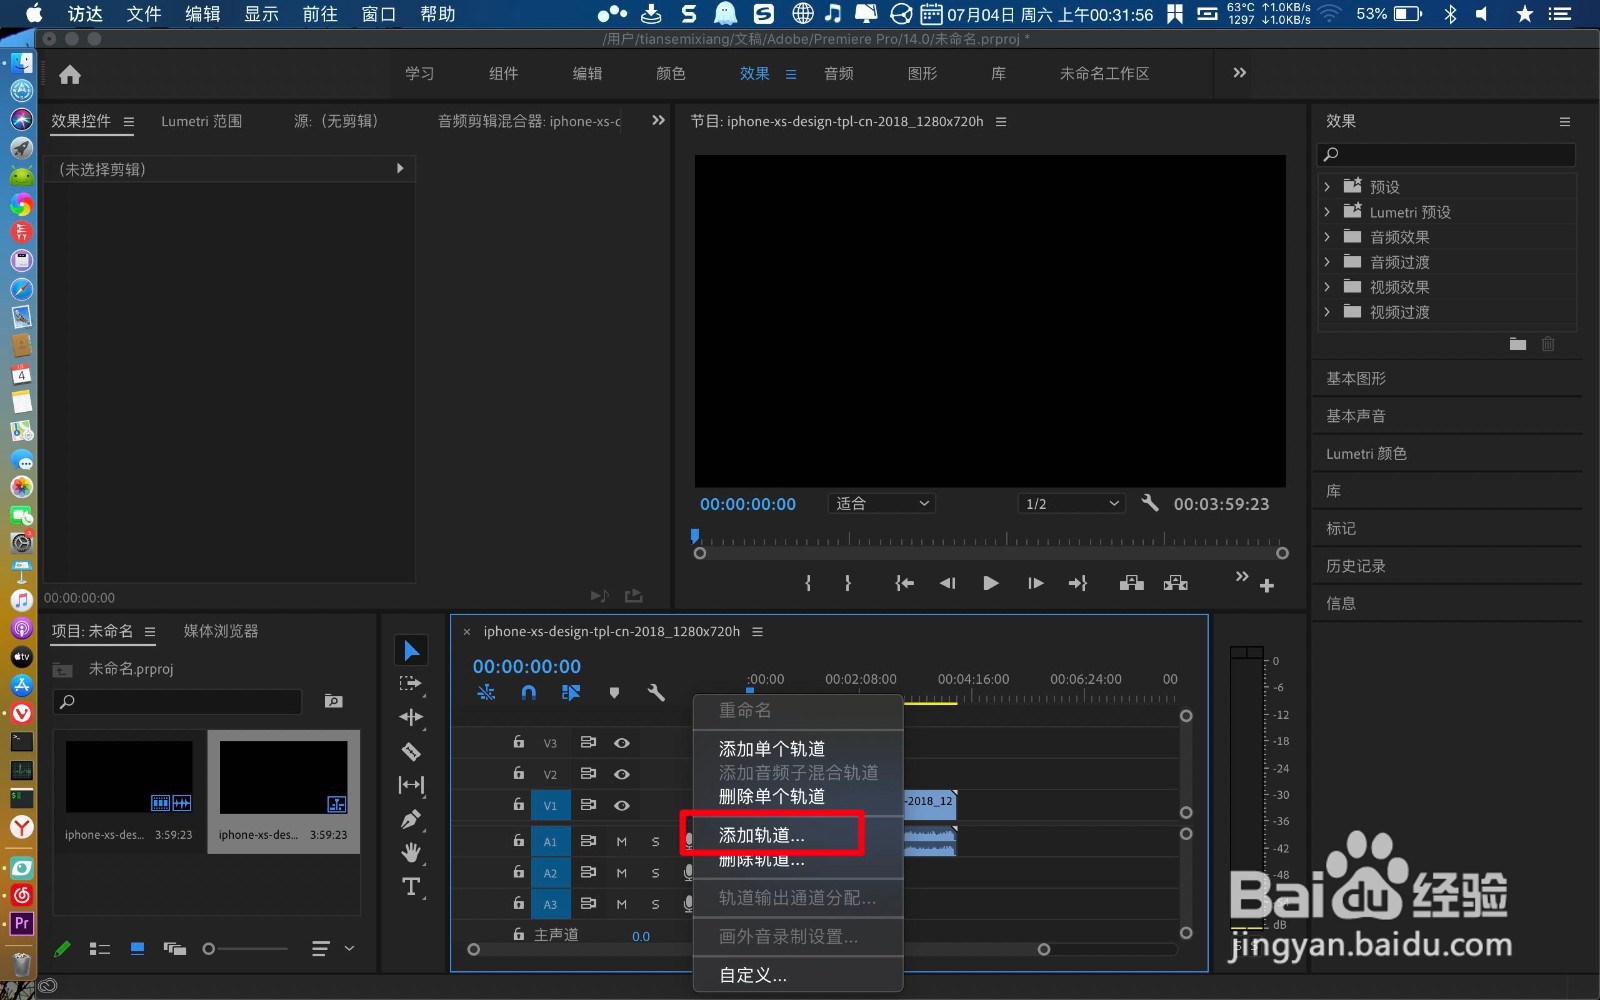The image size is (1600, 1000).
Task: Create new custom bin in Effects panel
Action: tap(1518, 344)
